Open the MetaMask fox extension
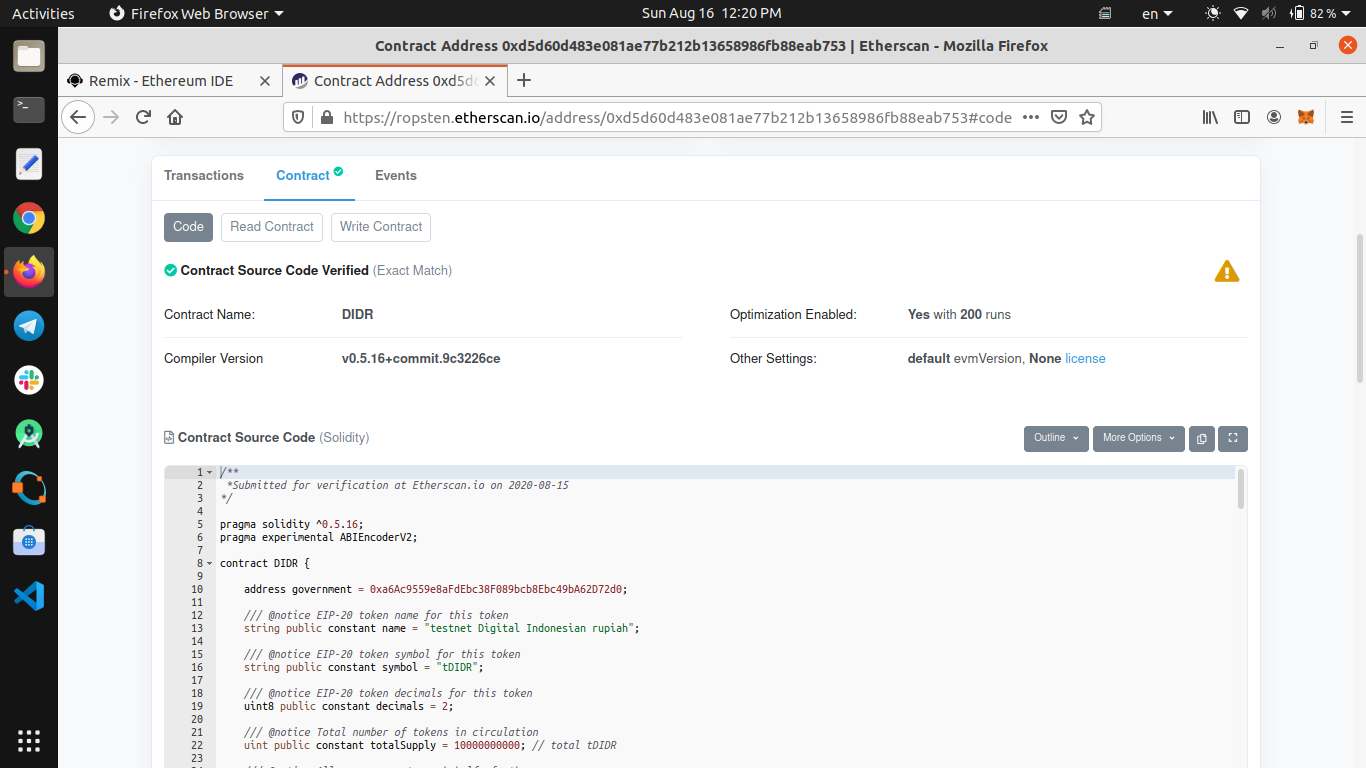 pos(1306,117)
